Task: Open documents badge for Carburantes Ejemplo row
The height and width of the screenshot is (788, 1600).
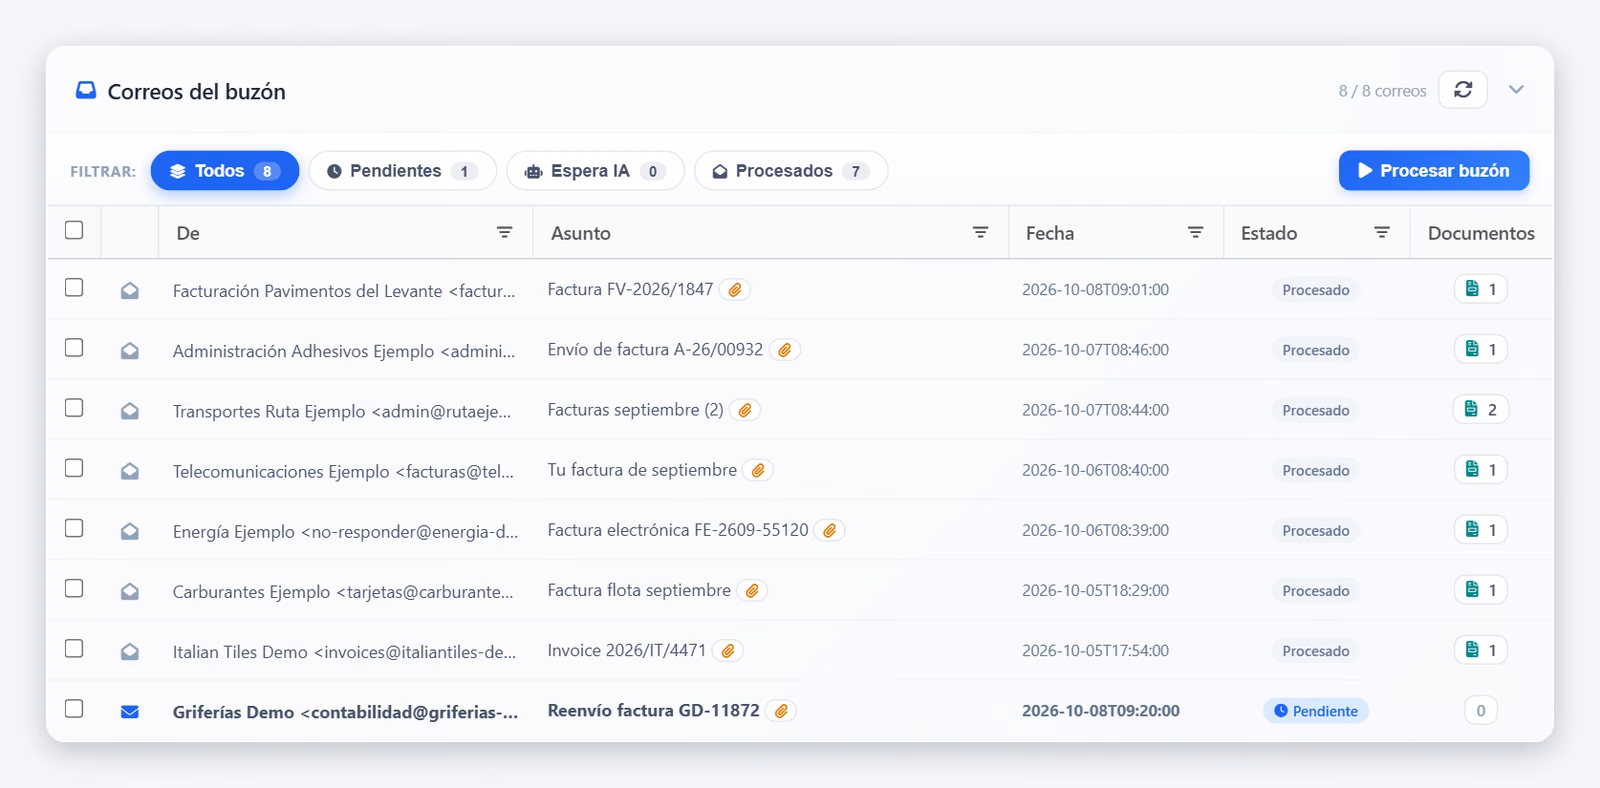Action: [x=1481, y=590]
